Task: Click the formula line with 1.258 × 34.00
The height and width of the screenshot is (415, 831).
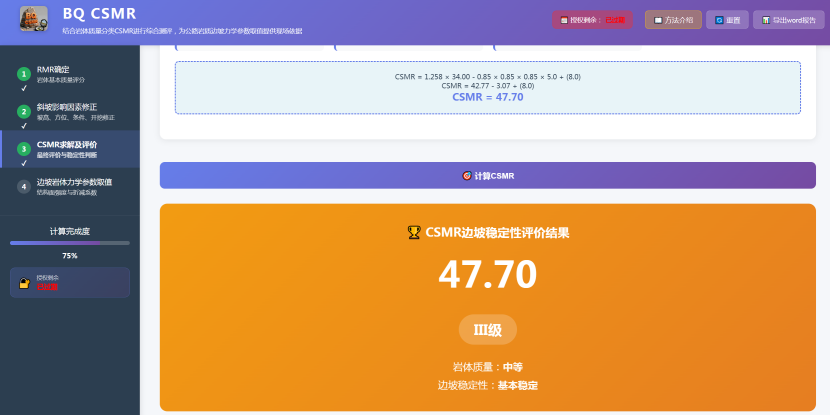Action: 488,77
